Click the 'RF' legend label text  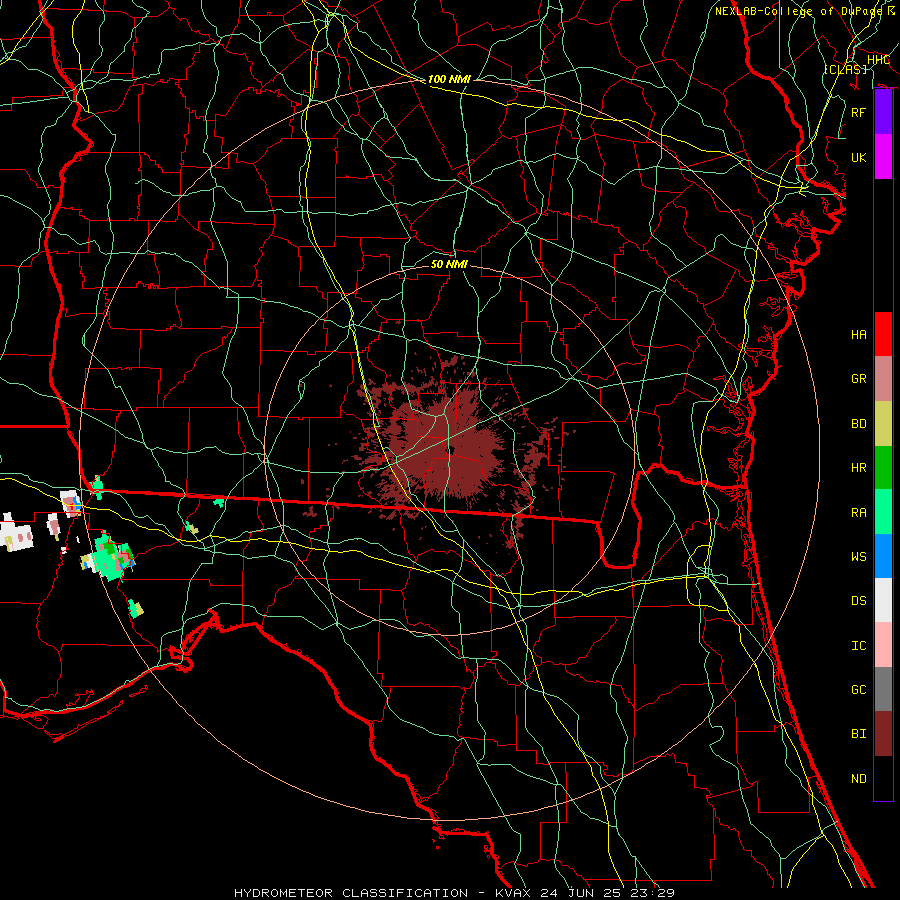click(x=859, y=112)
